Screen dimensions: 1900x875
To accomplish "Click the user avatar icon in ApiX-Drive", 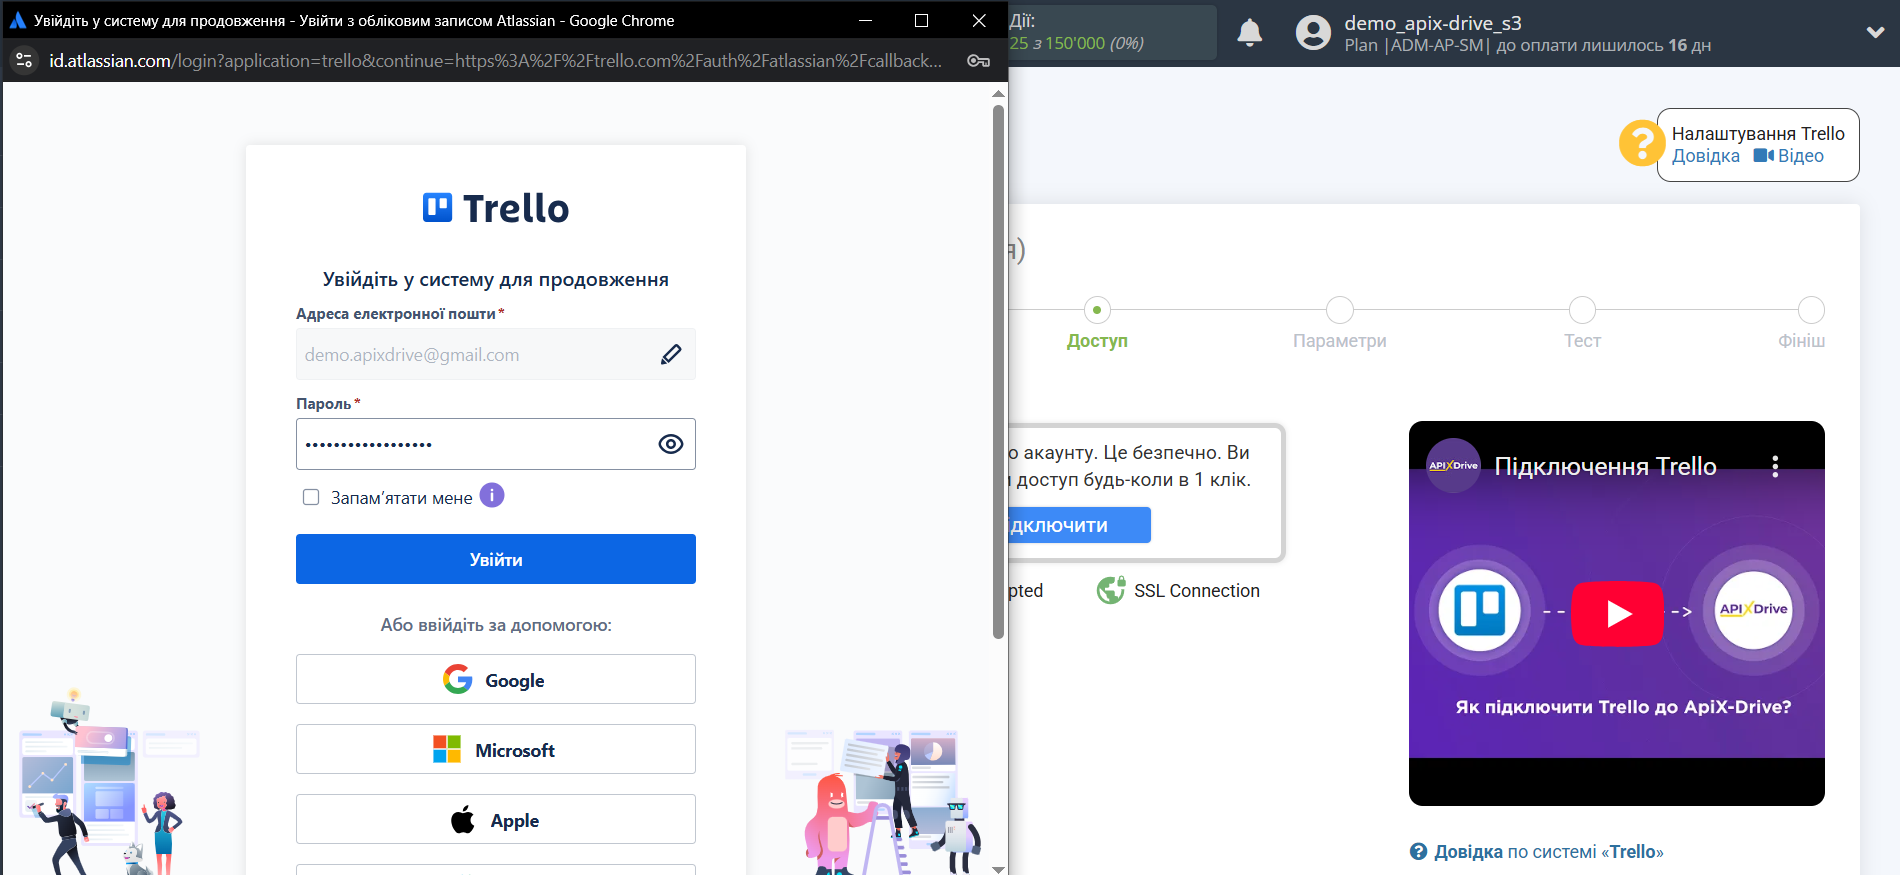I will (1313, 33).
